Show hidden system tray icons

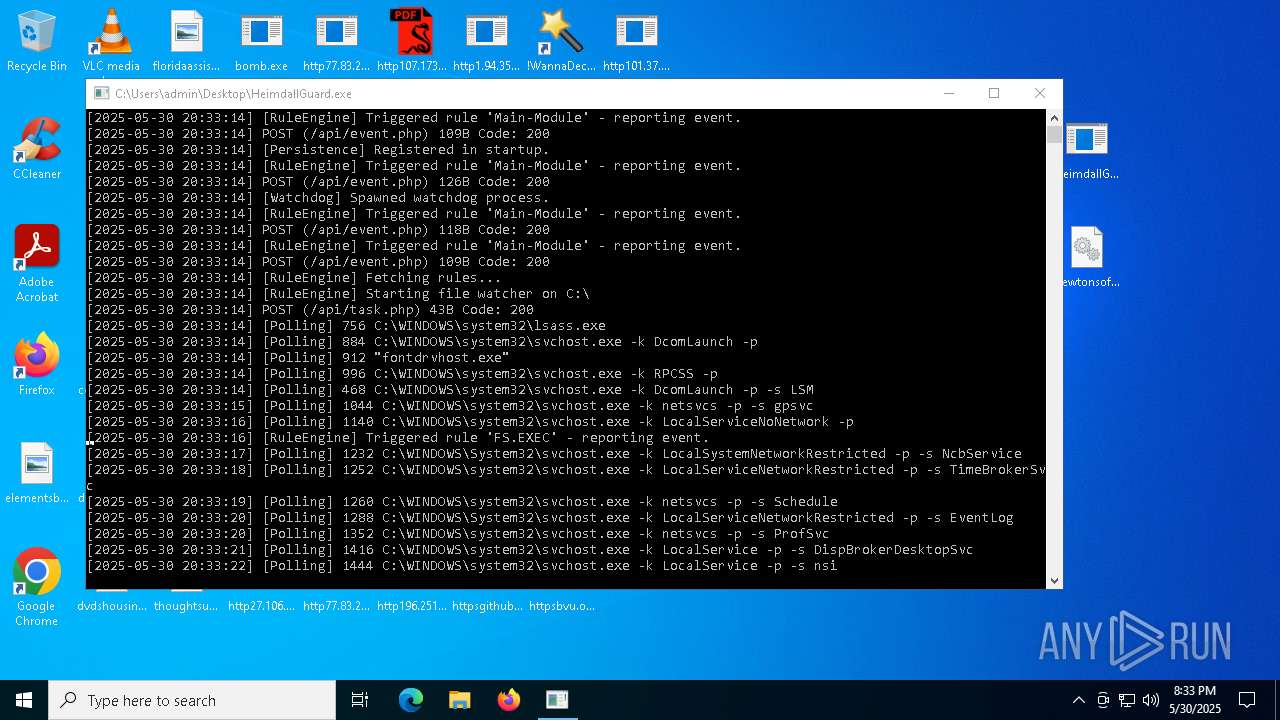(x=1078, y=700)
